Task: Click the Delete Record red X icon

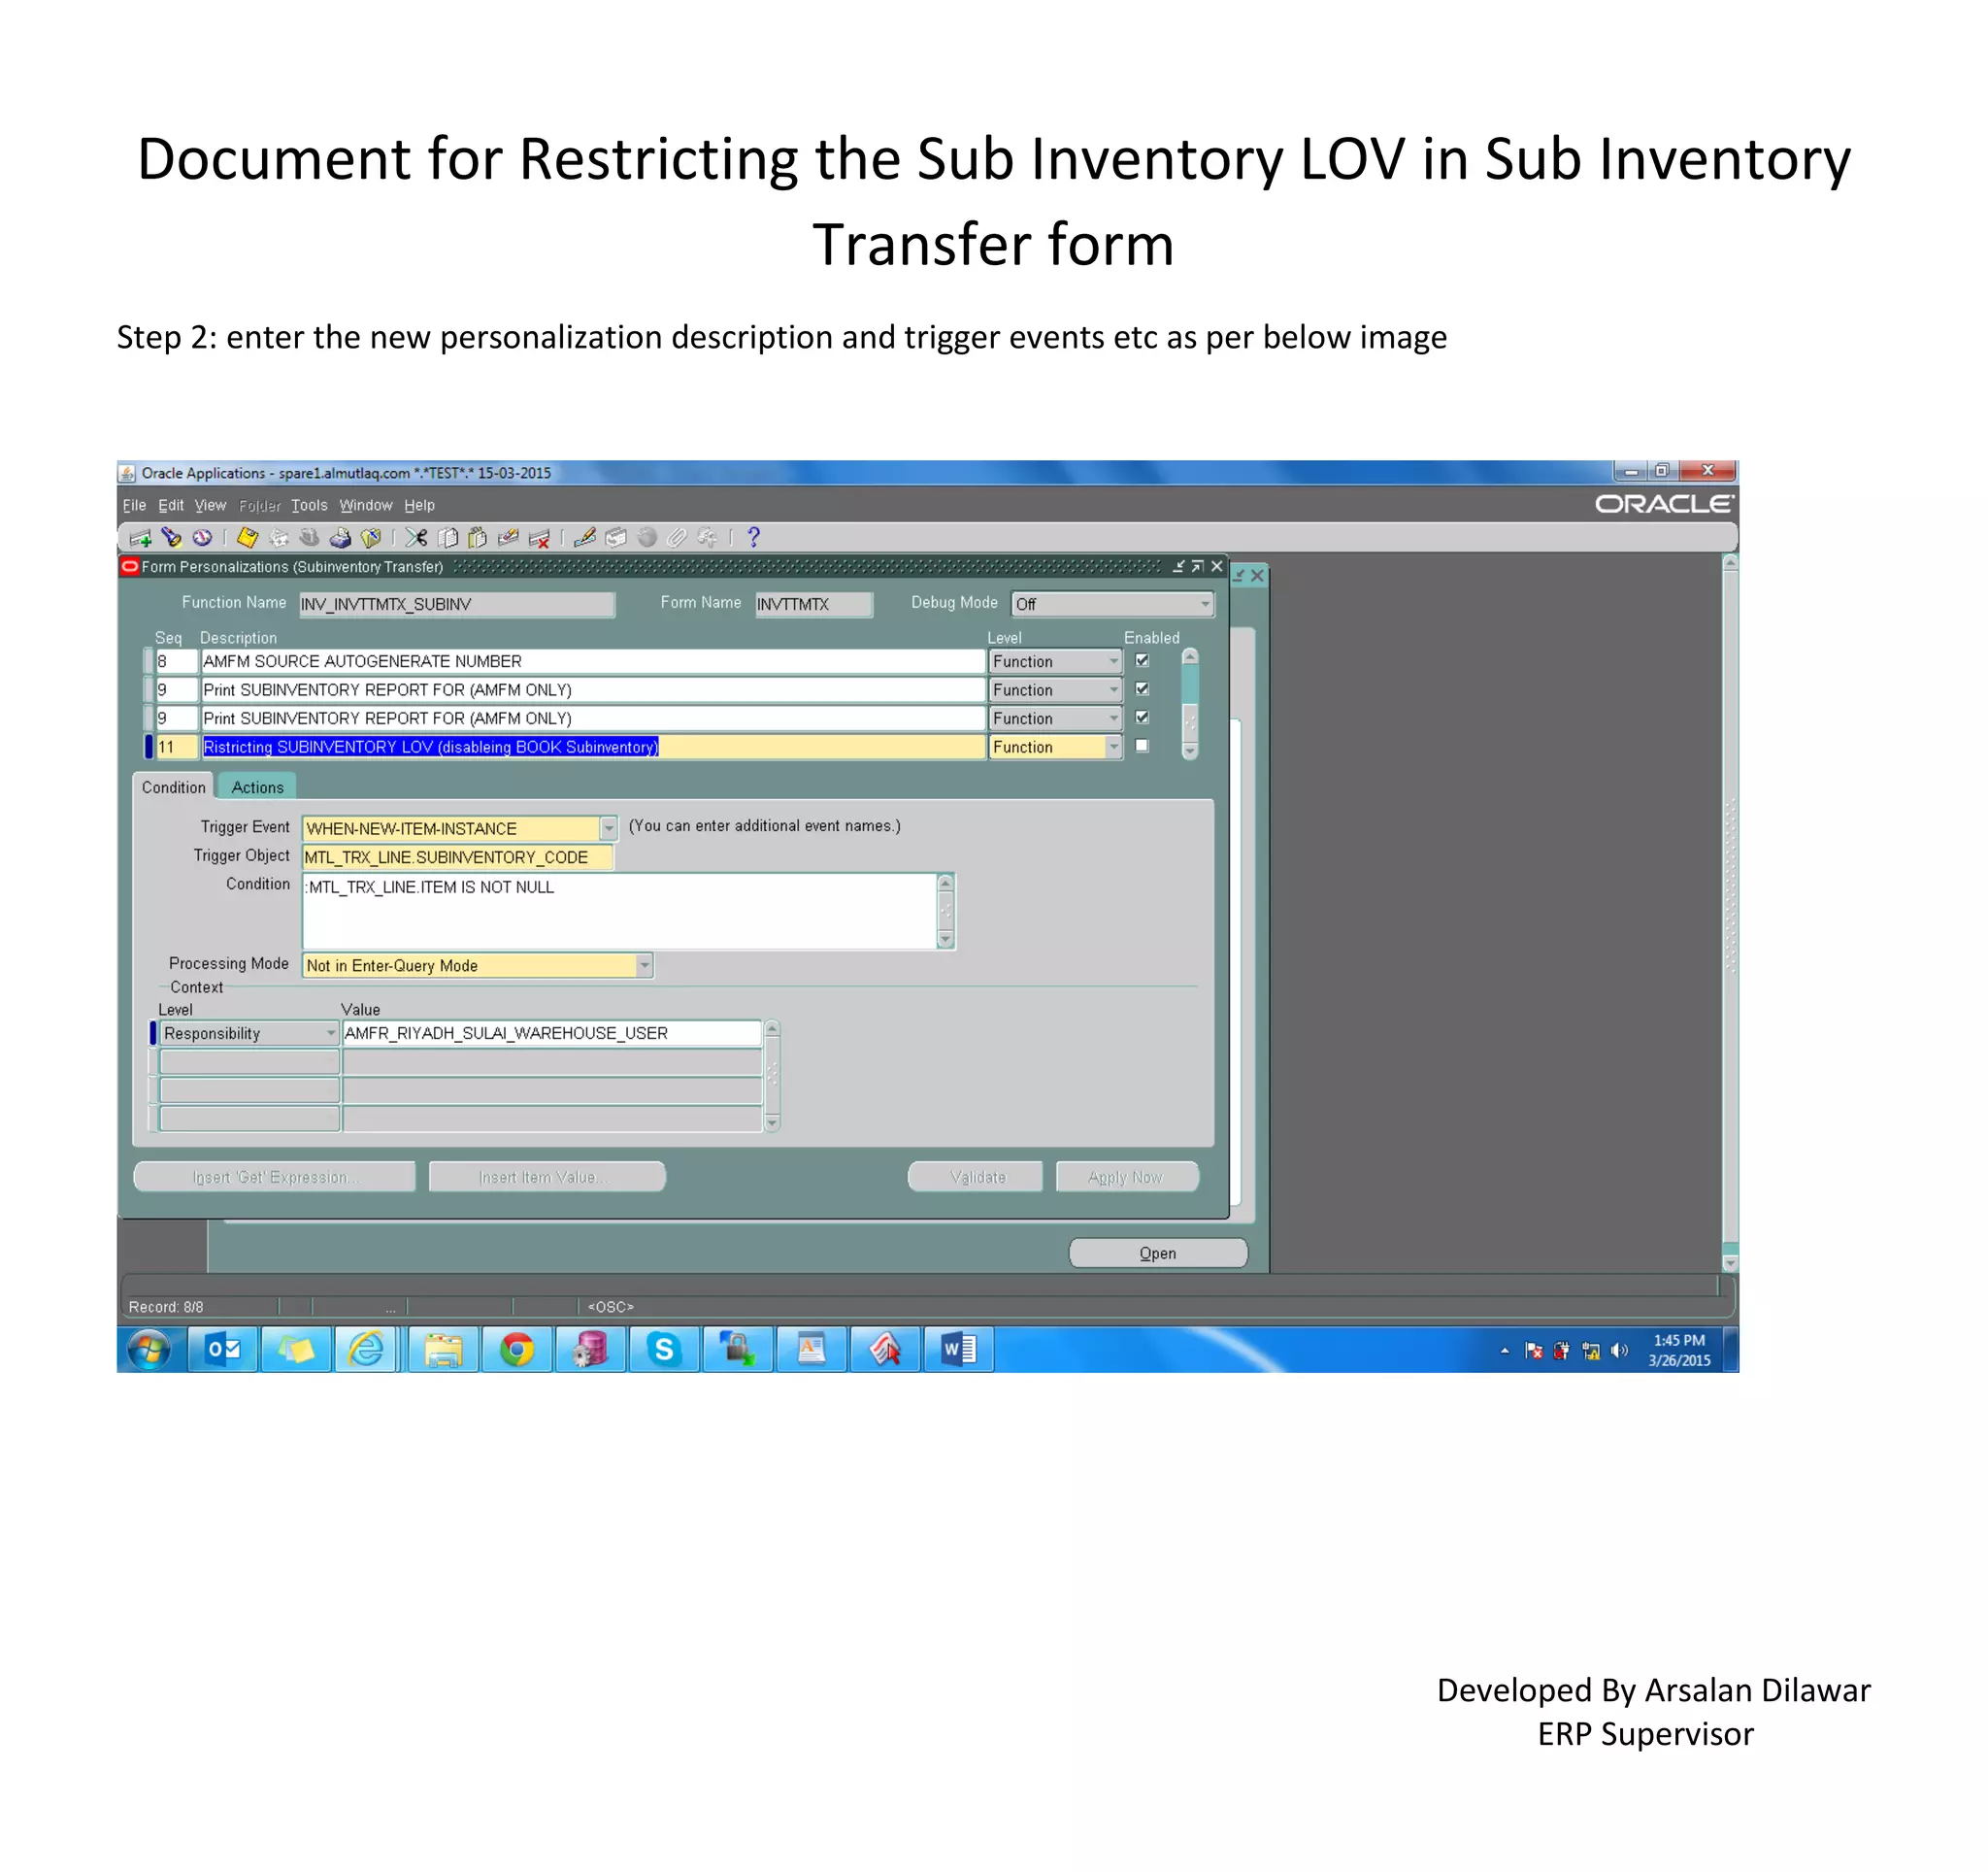Action: pyautogui.click(x=539, y=538)
